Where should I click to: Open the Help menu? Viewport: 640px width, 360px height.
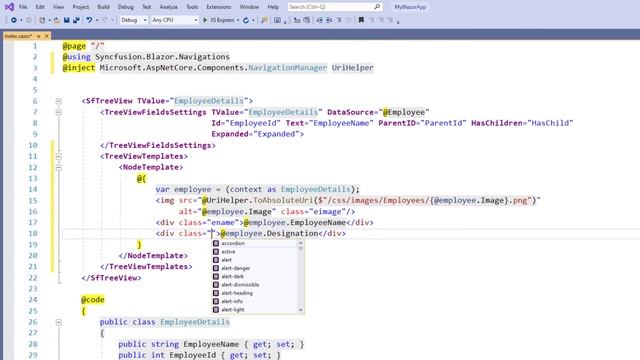(273, 7)
